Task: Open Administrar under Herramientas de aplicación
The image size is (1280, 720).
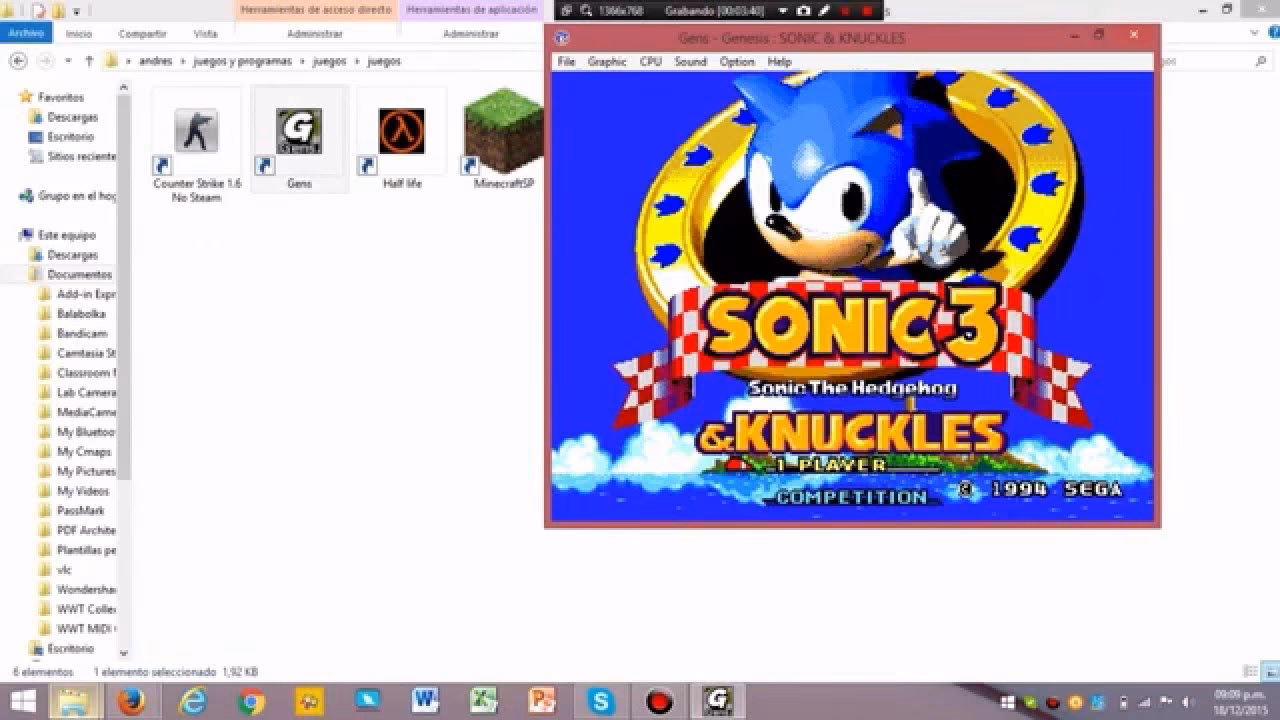Action: pos(470,33)
